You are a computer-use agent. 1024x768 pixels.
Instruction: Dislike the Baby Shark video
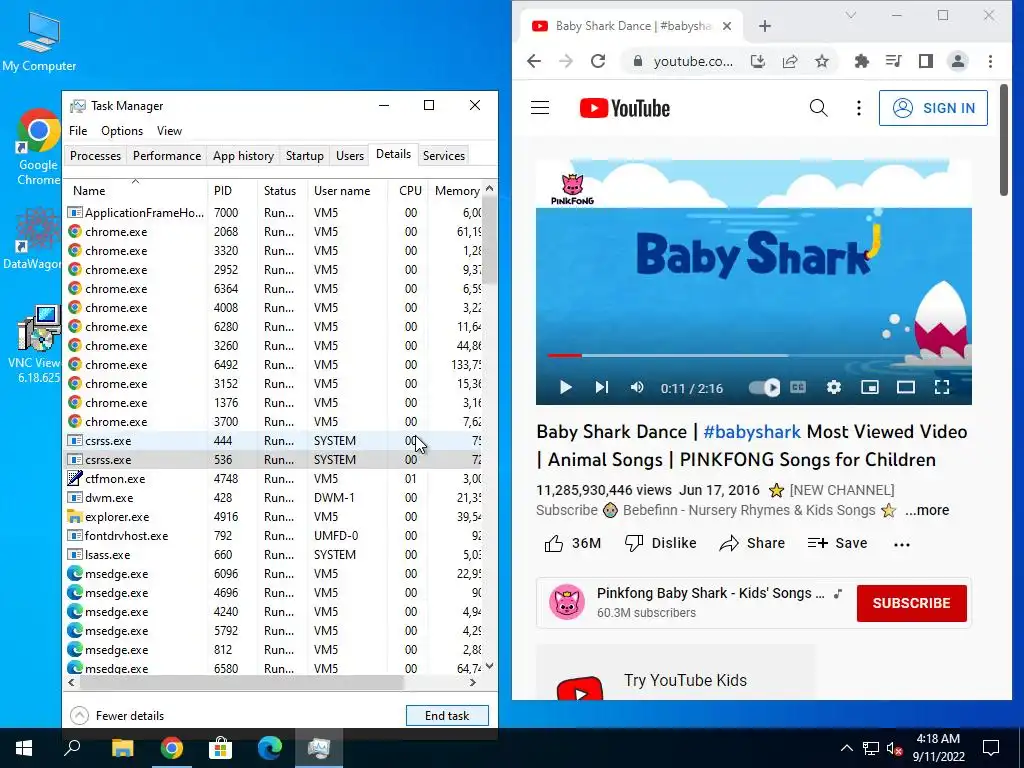click(x=660, y=543)
